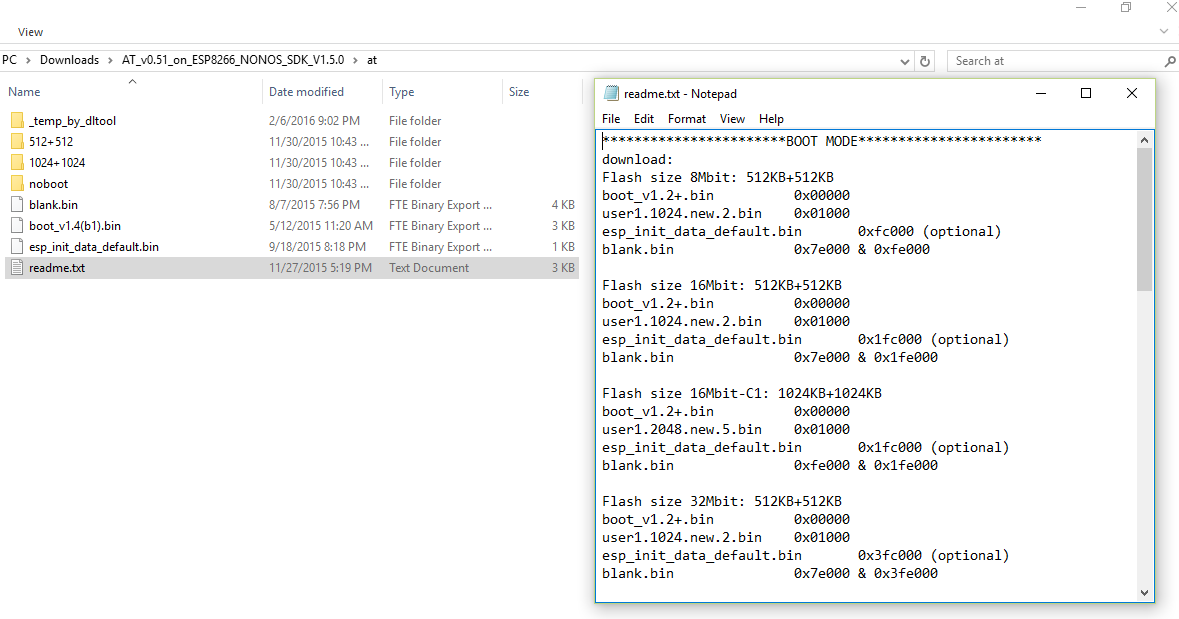Sort files by the Size column
Image resolution: width=1179 pixels, height=619 pixels.
519,92
